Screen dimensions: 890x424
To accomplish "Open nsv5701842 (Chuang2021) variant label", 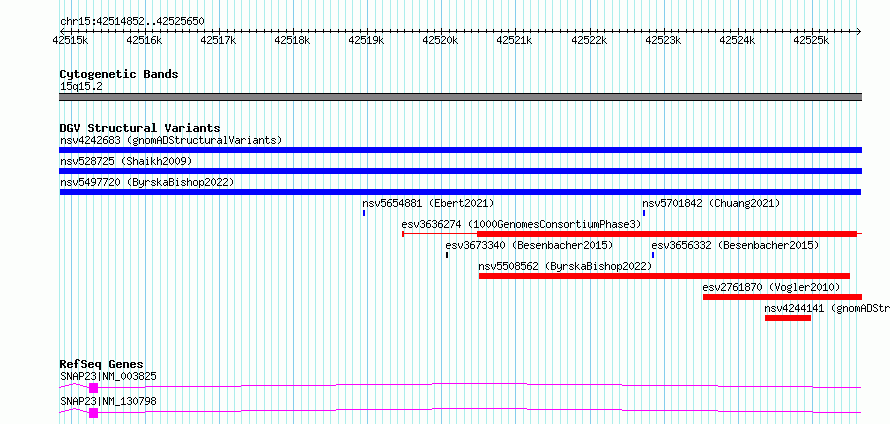I will pyautogui.click(x=711, y=203).
